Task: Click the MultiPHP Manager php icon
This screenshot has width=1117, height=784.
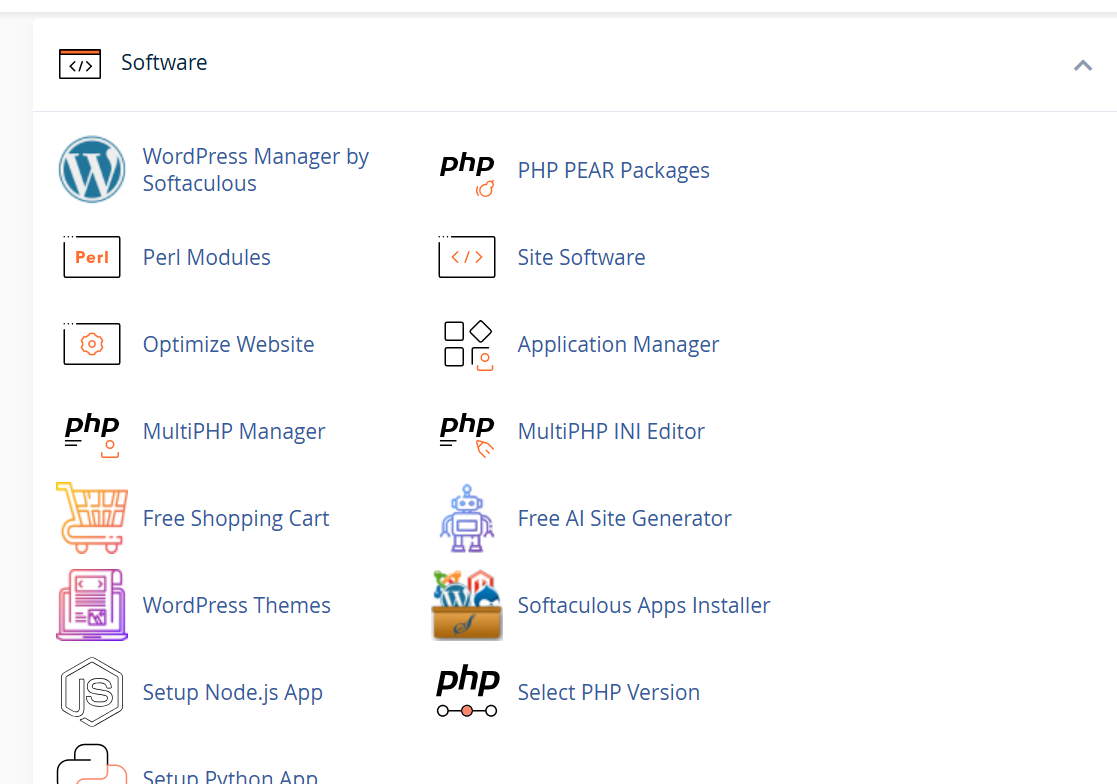Action: 92,434
